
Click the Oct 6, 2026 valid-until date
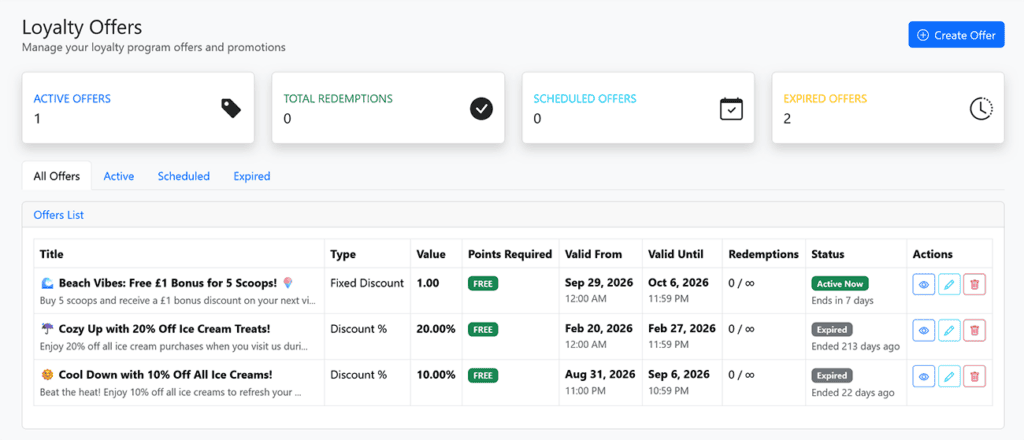coord(678,283)
